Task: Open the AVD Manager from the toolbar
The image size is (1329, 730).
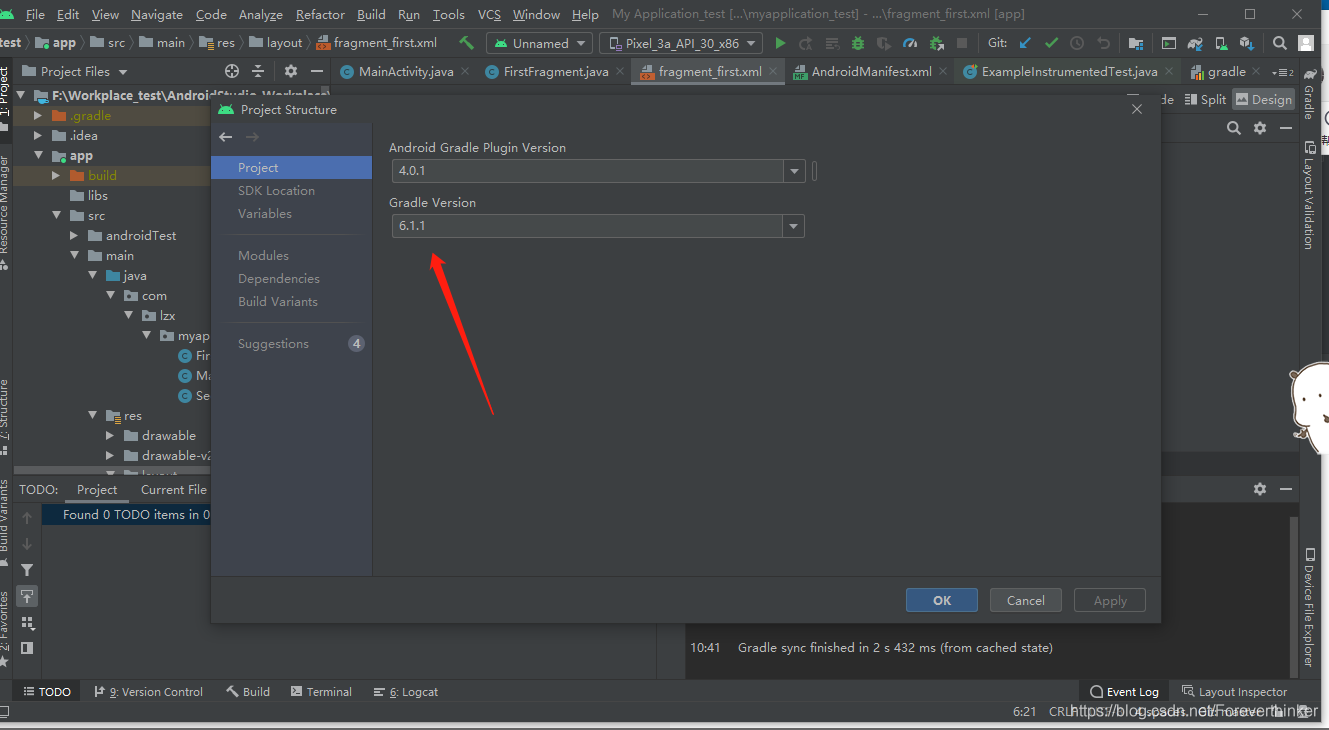Action: pyautogui.click(x=1221, y=43)
